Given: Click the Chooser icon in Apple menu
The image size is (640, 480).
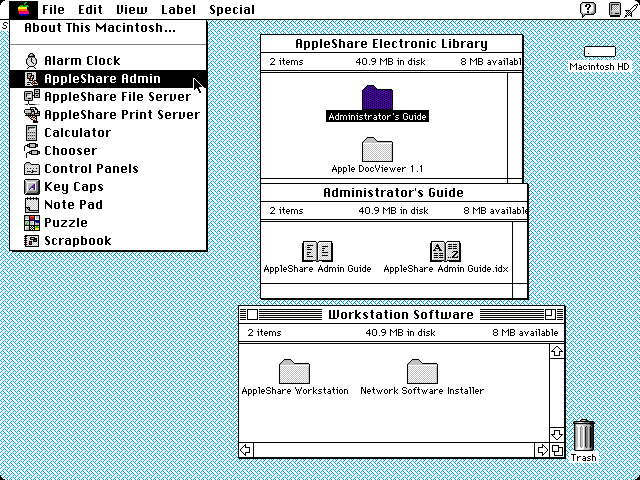Looking at the screenshot, I should click(x=31, y=151).
